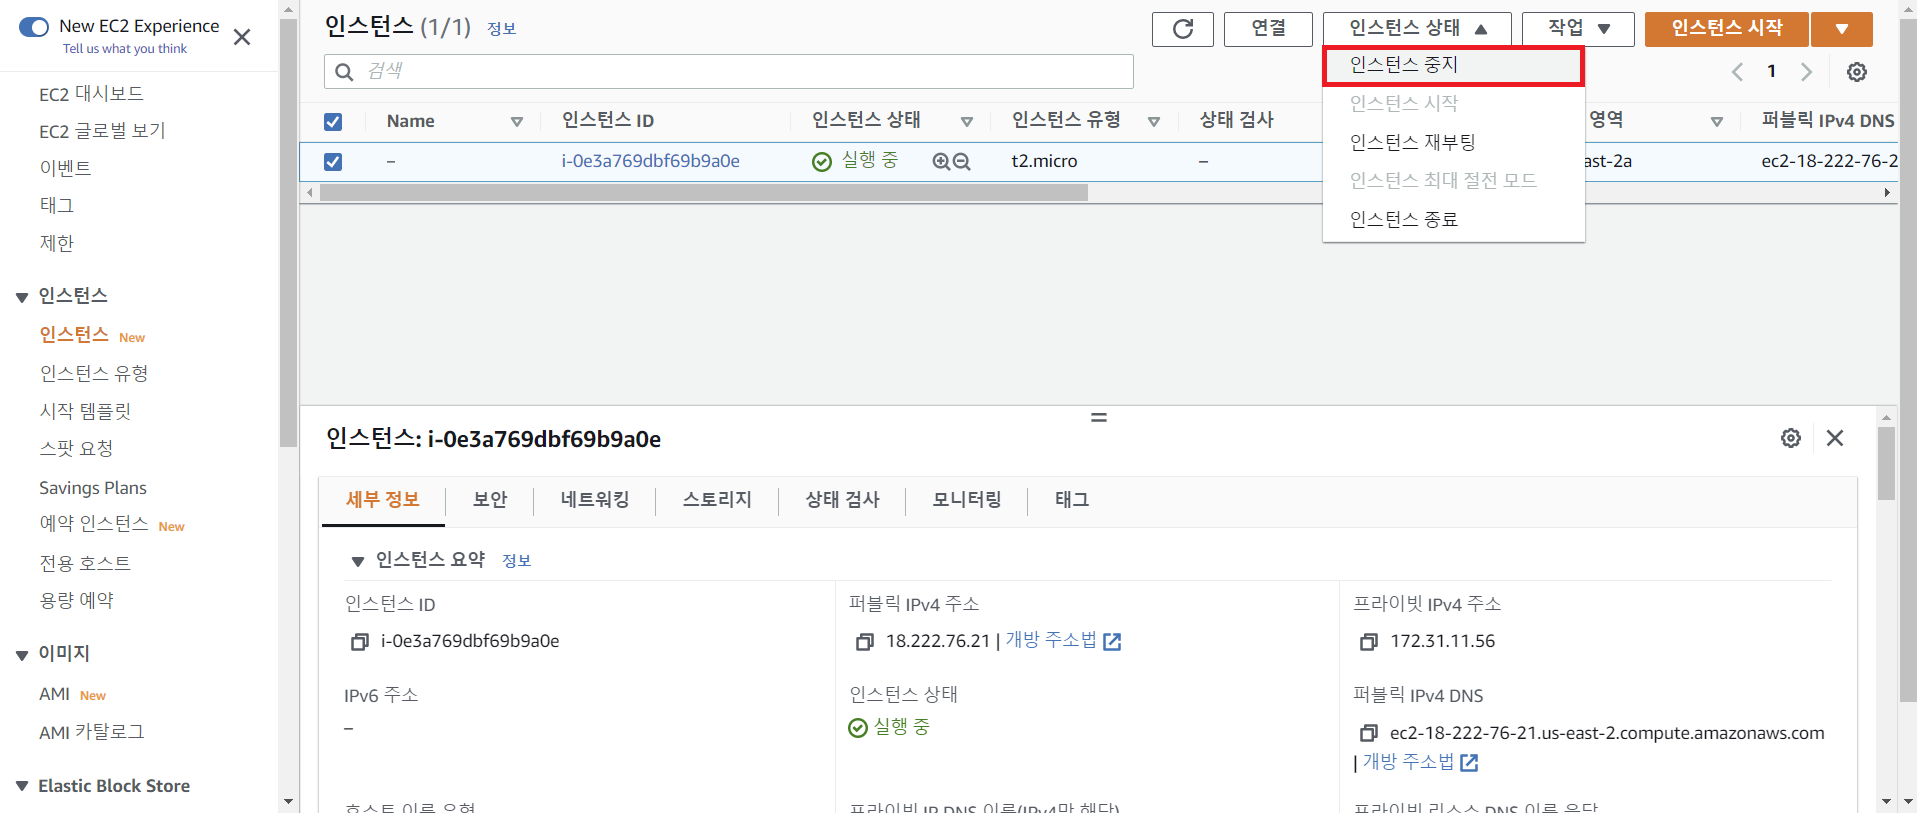
Task: Open 태그 in the sidebar
Action: [x=57, y=205]
